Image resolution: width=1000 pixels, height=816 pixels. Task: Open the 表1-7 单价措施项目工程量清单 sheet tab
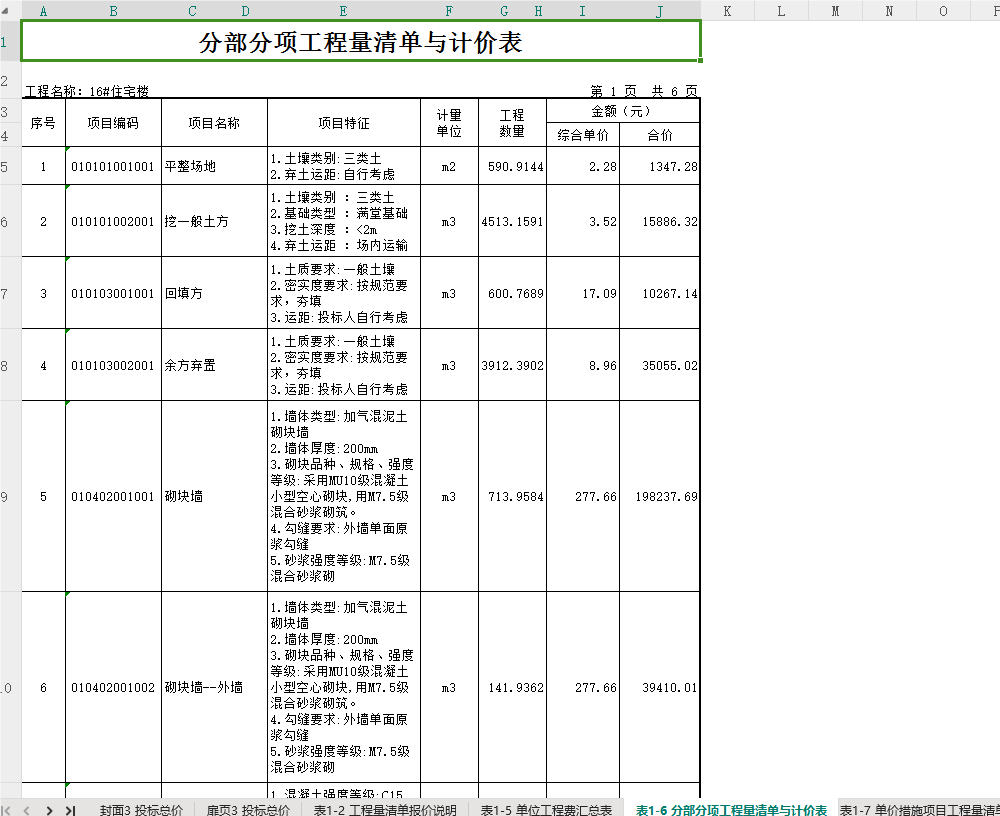coord(919,810)
